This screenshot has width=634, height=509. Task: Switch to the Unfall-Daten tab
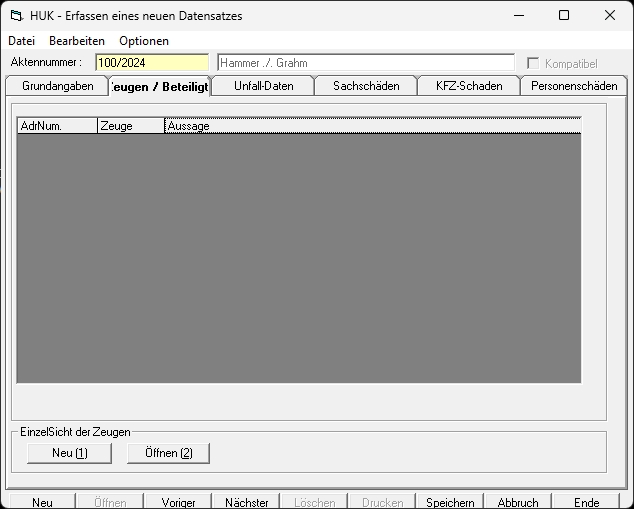(x=263, y=86)
